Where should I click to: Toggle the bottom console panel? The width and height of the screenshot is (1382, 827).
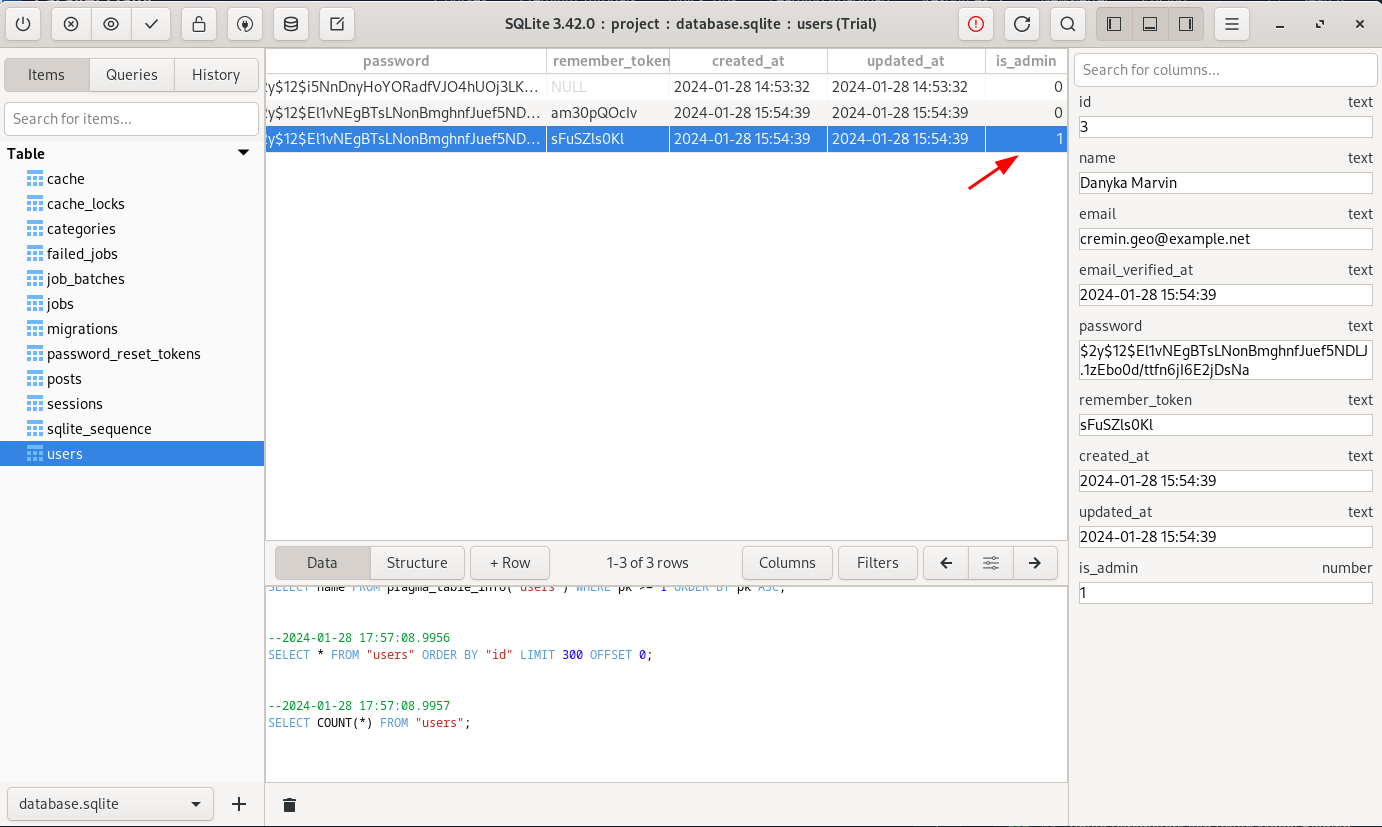point(1150,24)
